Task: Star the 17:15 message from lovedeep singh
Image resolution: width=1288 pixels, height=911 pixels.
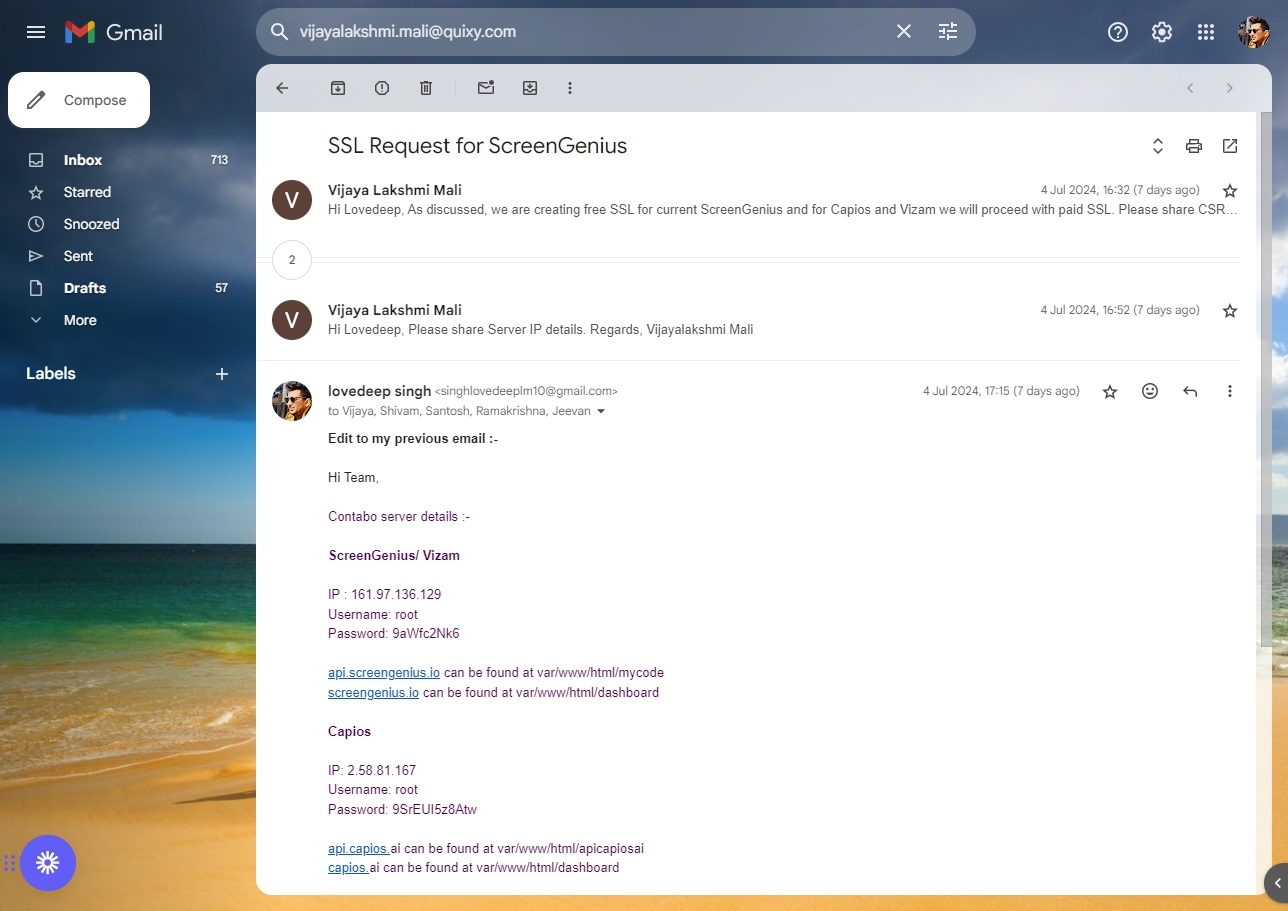Action: point(1110,392)
